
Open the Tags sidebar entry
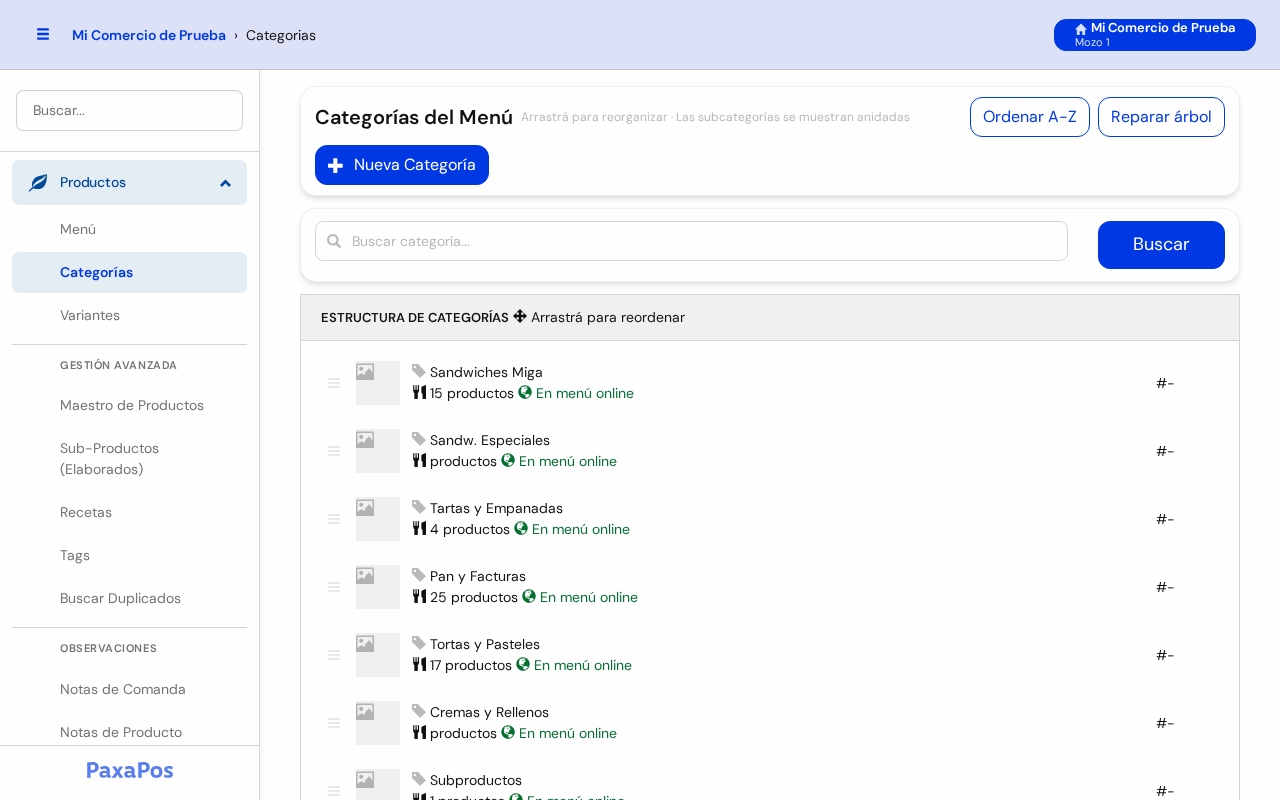(x=129, y=555)
